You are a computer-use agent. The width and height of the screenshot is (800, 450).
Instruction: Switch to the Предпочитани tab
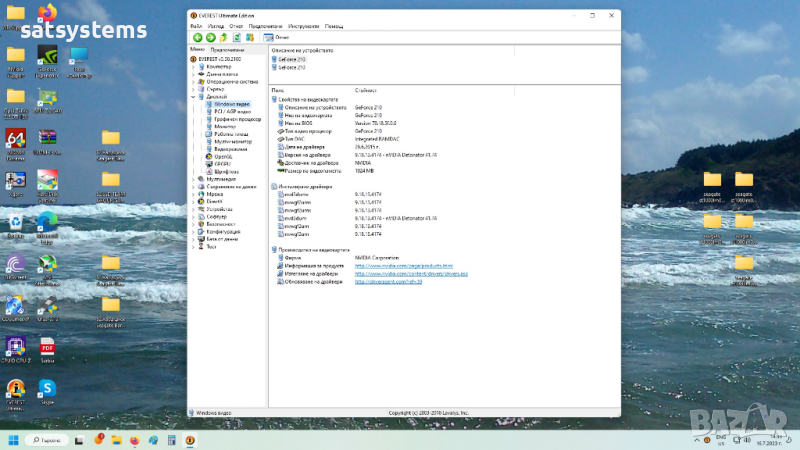point(227,49)
